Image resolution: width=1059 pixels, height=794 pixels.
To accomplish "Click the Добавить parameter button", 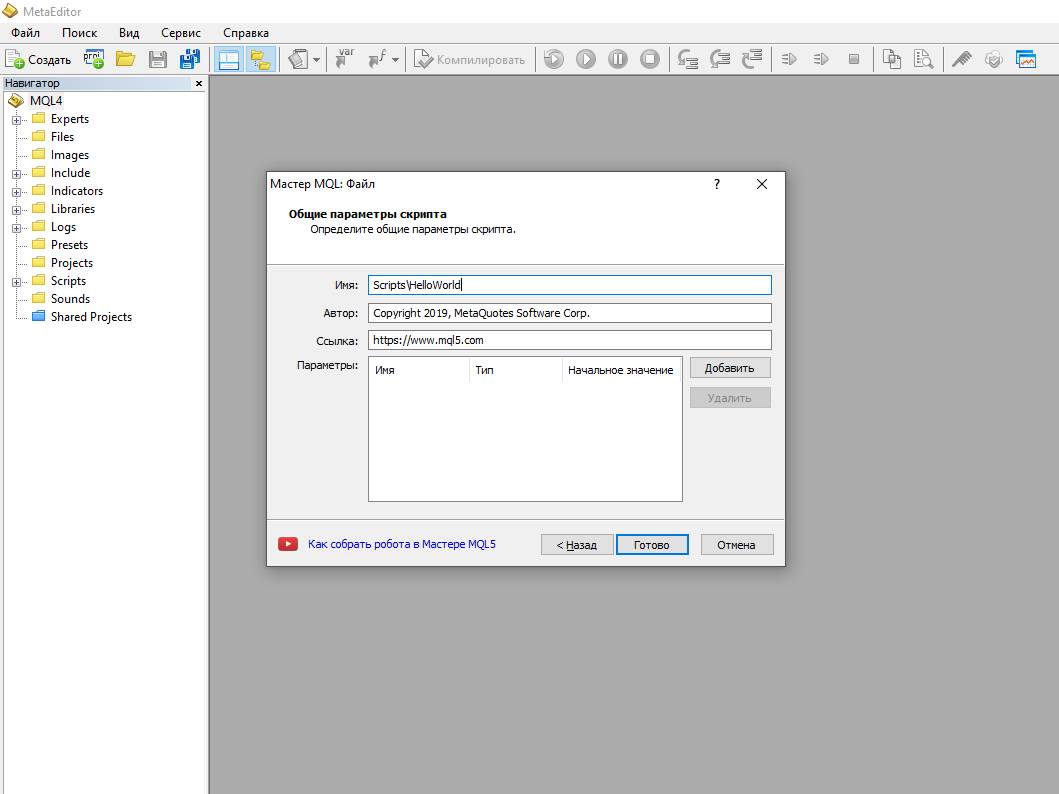I will click(x=729, y=368).
